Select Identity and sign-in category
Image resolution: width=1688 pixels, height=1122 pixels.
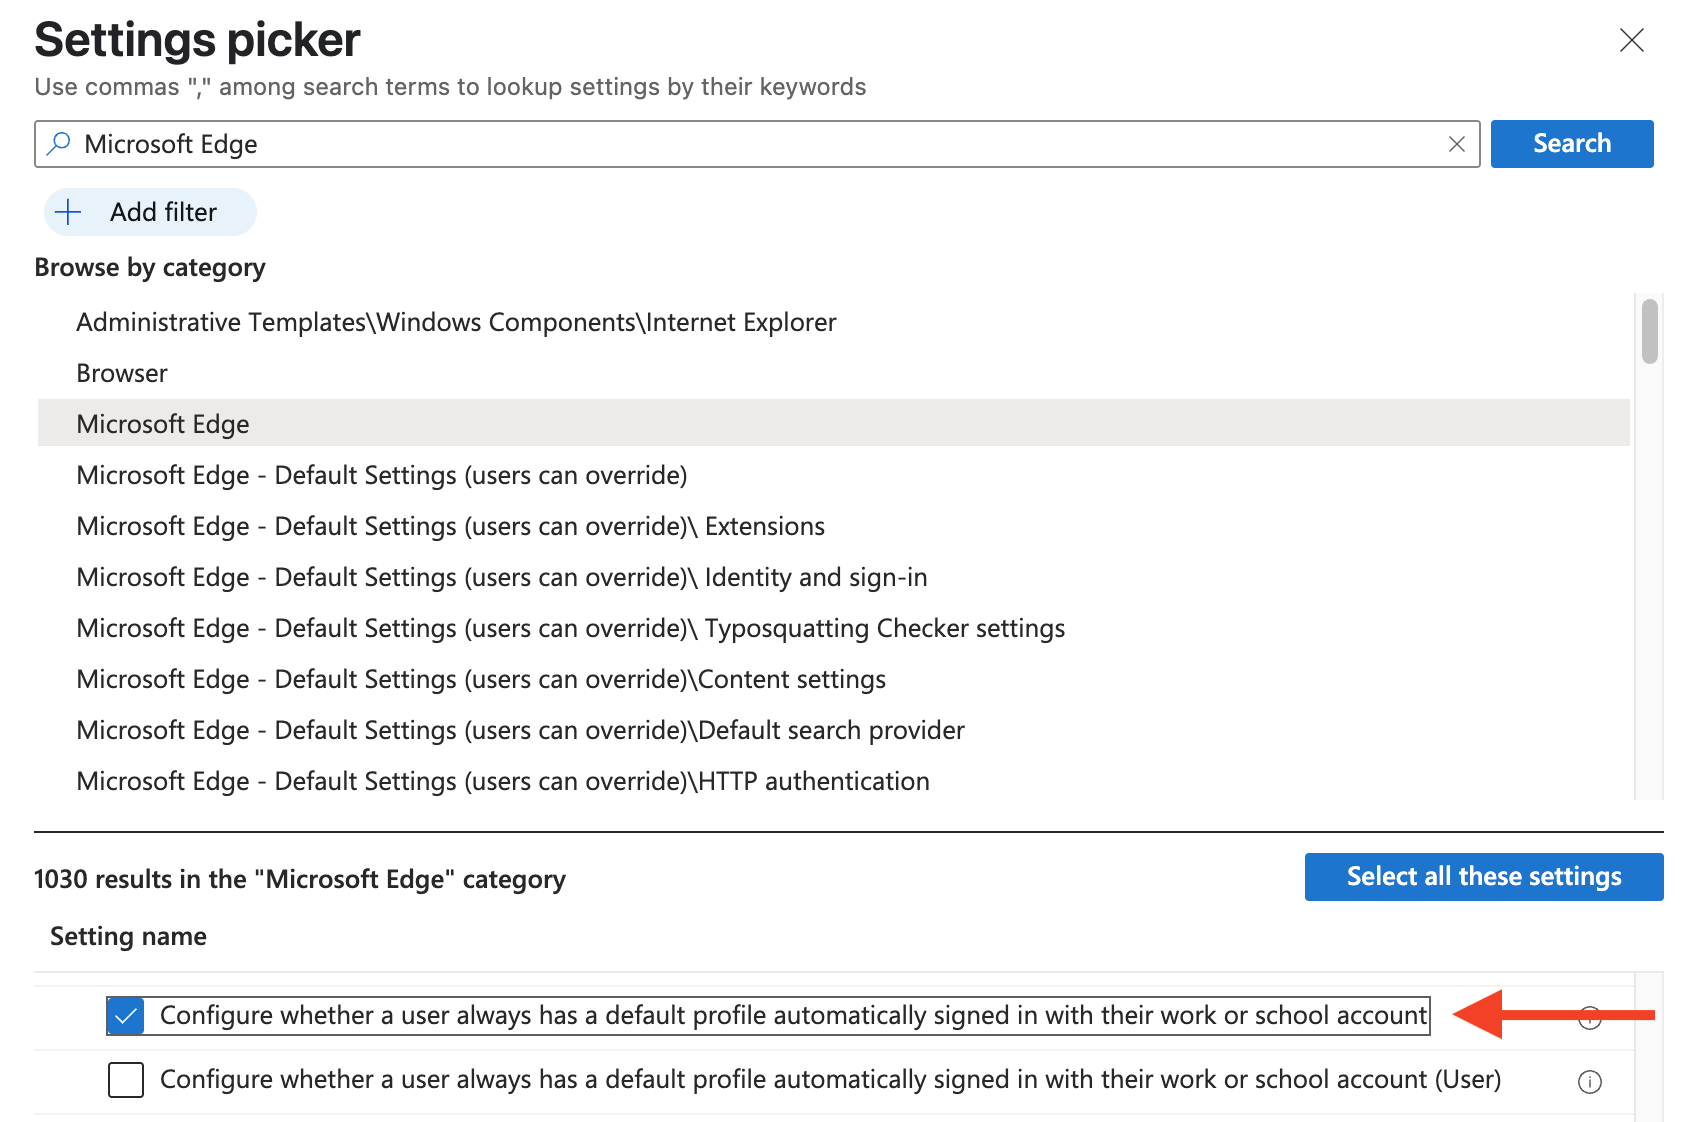[501, 577]
